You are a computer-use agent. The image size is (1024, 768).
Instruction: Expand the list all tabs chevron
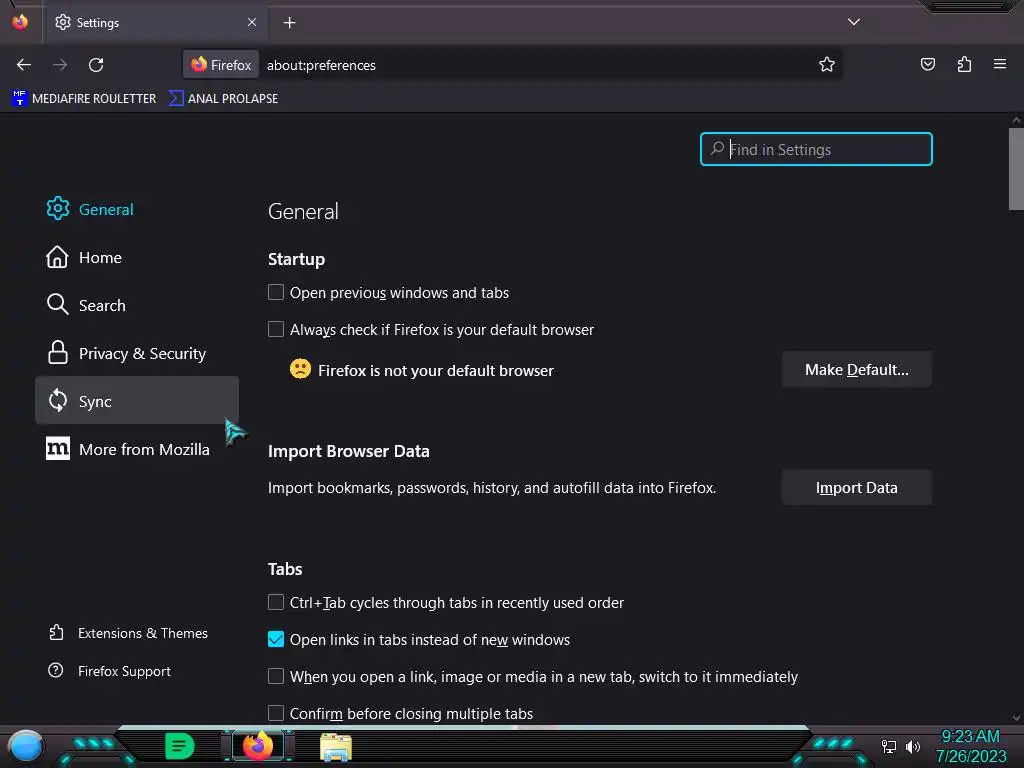[854, 22]
